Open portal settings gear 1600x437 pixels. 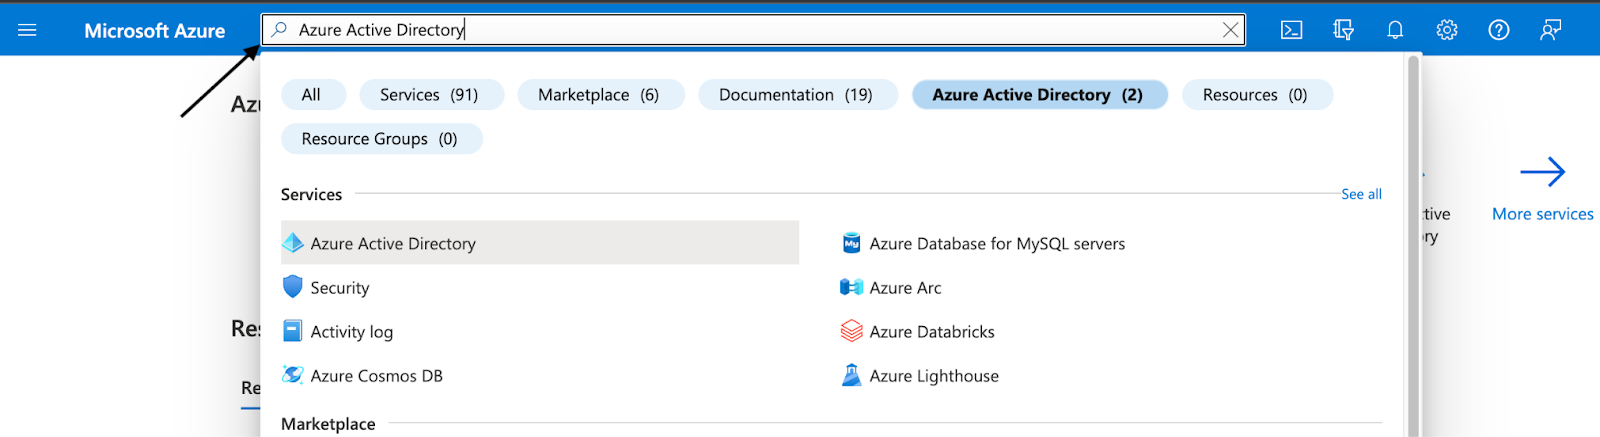click(x=1447, y=30)
